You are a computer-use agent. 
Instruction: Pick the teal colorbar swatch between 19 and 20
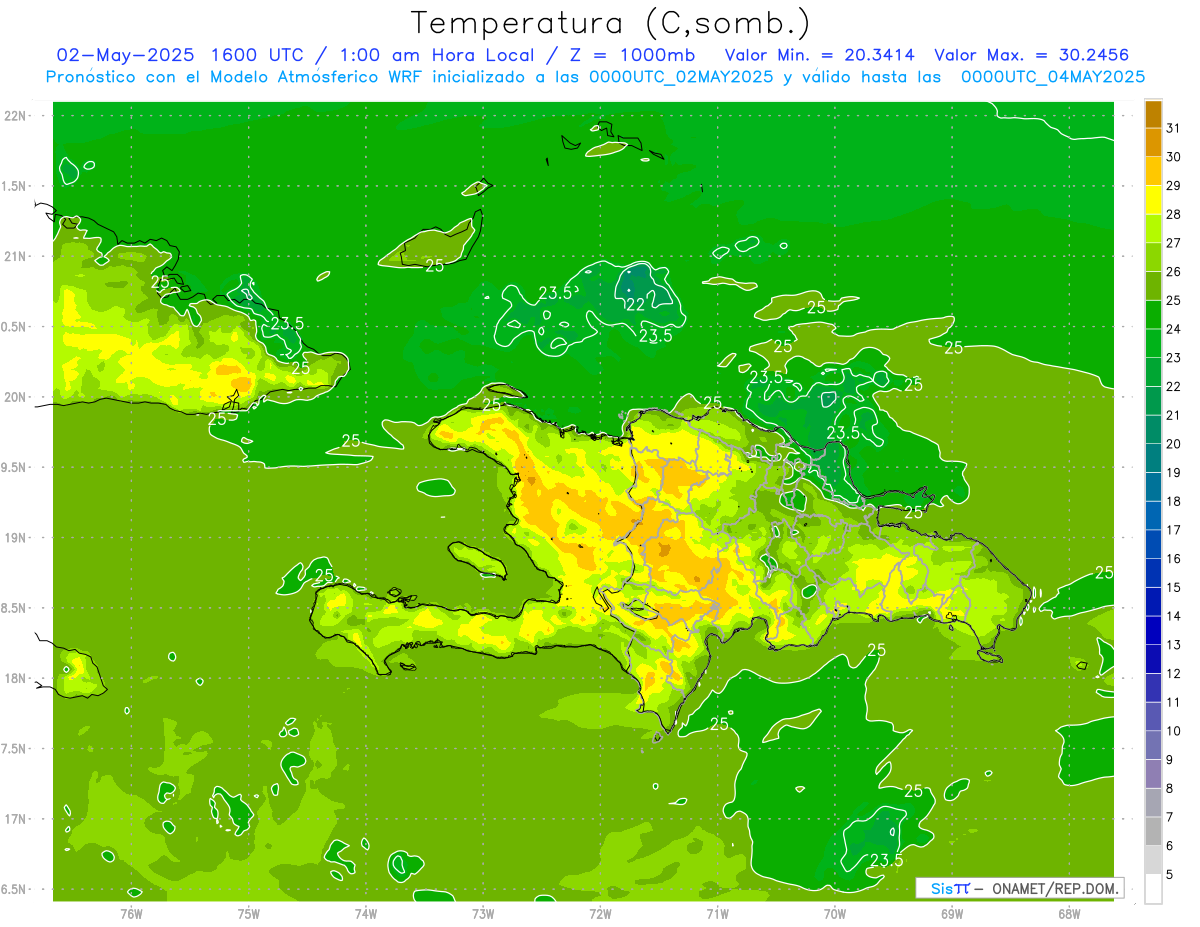1153,459
